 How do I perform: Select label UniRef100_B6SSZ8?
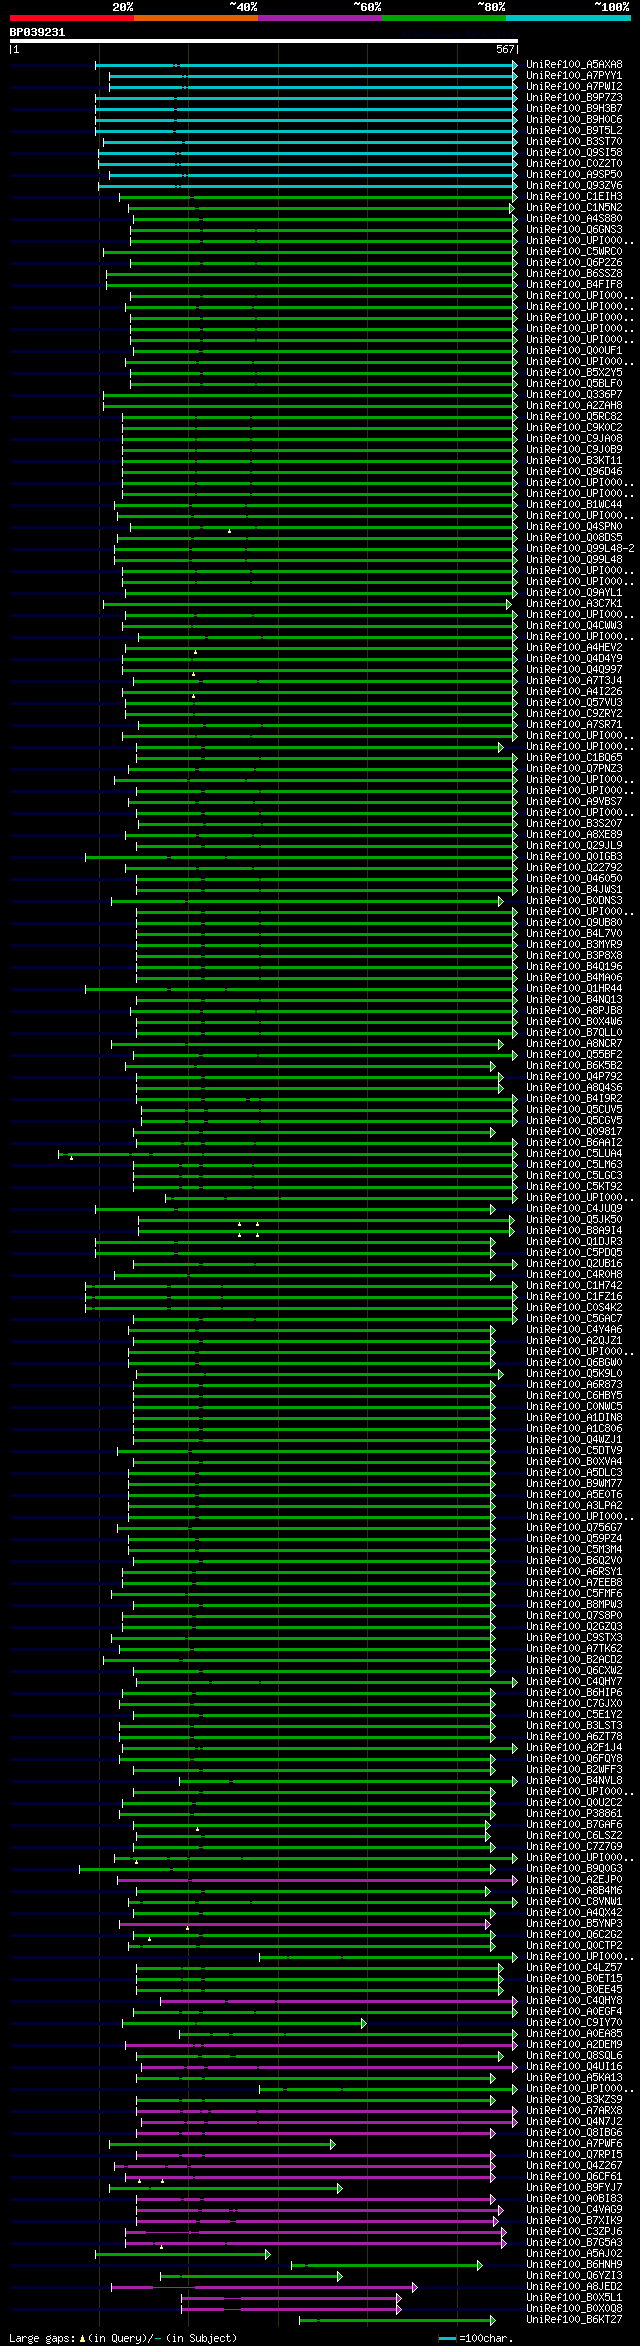(x=574, y=274)
